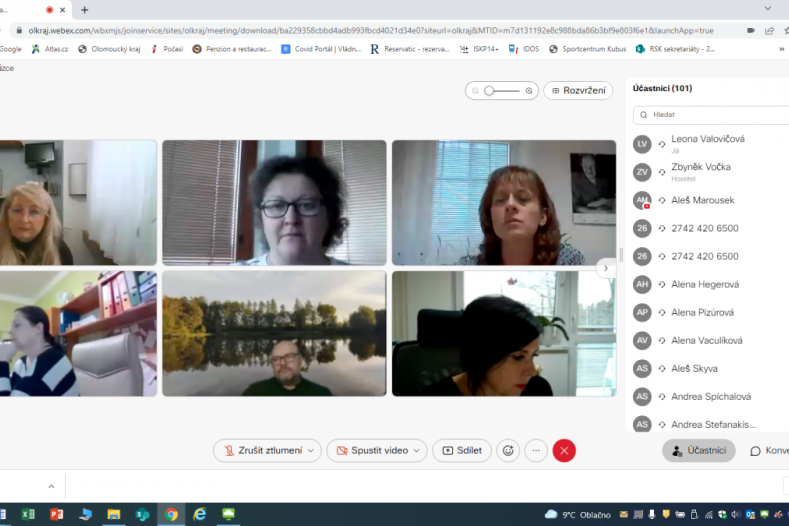Click the reactions smiley icon
The height and width of the screenshot is (526, 789).
click(x=508, y=451)
